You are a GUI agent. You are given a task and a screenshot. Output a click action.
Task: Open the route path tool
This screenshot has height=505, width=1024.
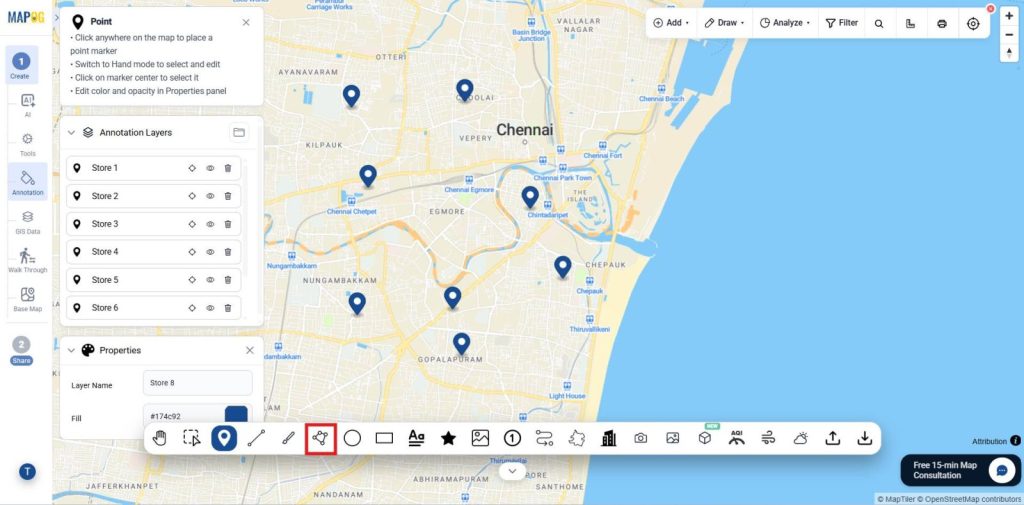click(544, 438)
